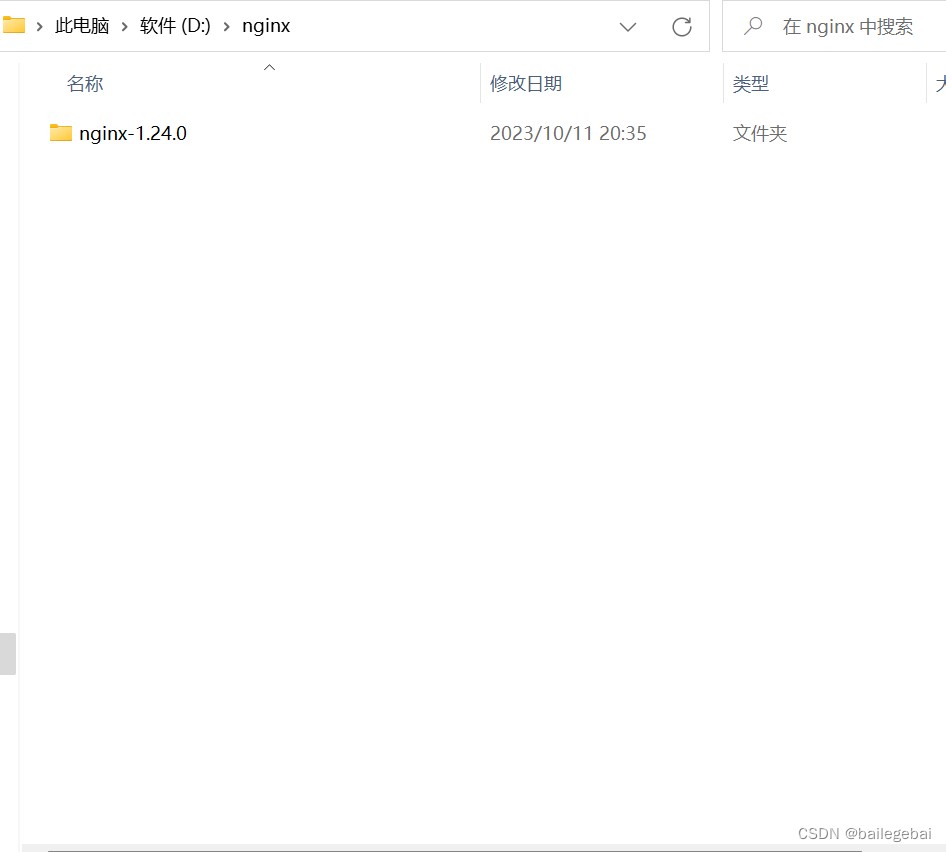Click the 修改日期 column header to sort
Screen dimensions: 946x852
coord(526,83)
